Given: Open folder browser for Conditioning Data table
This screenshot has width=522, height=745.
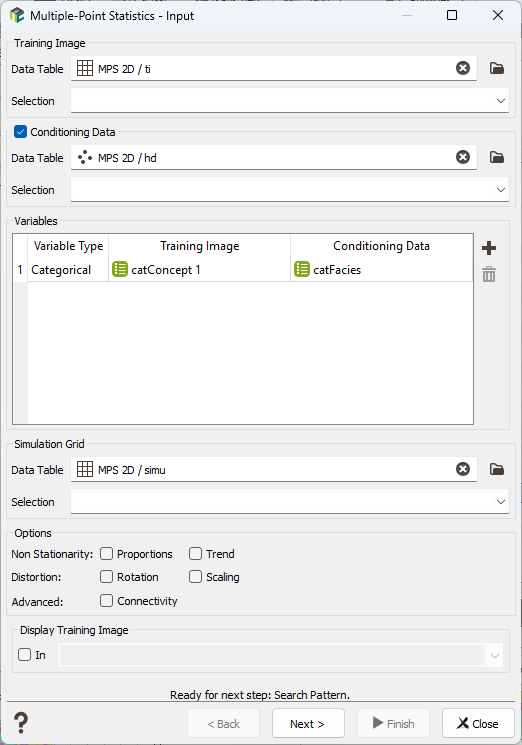Looking at the screenshot, I should (497, 157).
